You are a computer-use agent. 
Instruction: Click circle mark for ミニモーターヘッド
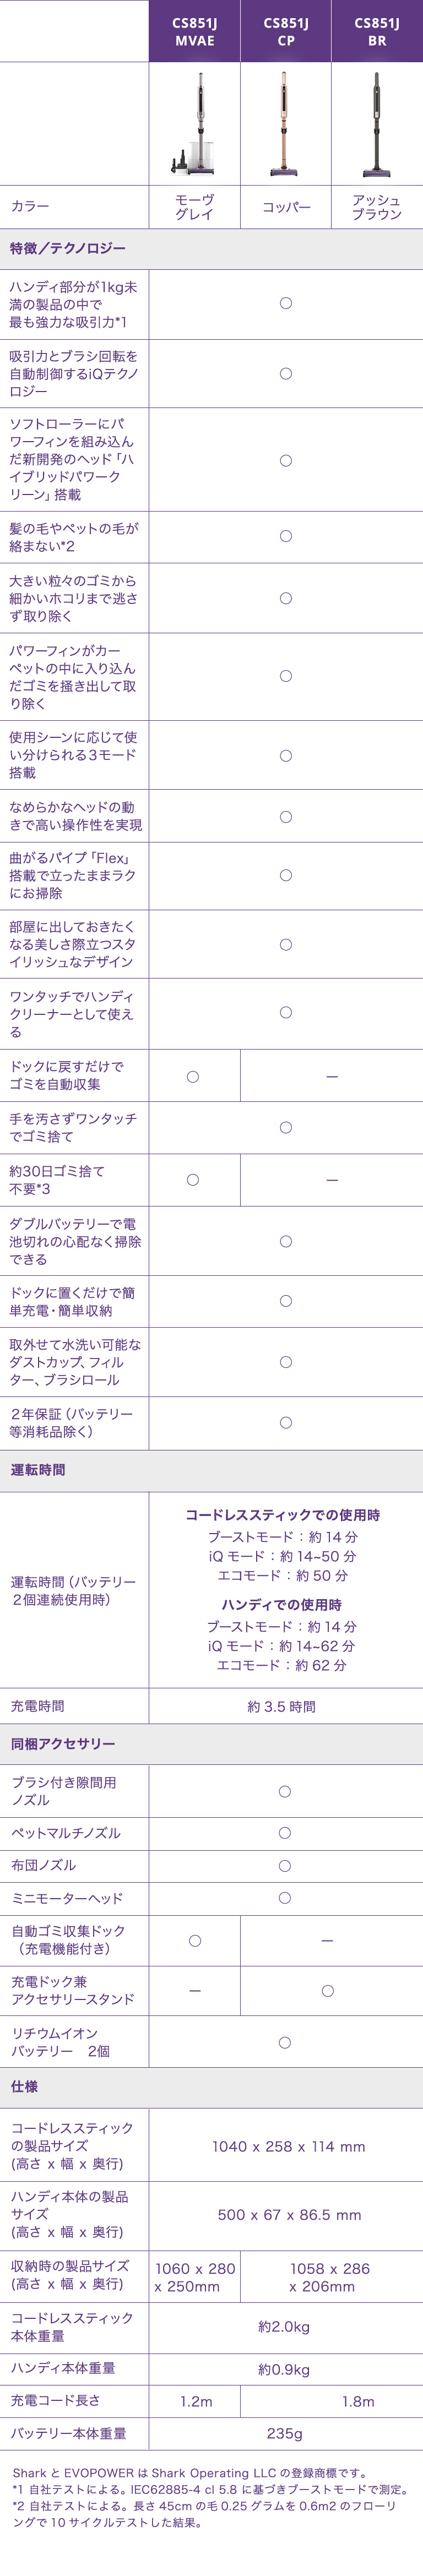[x=285, y=1898]
